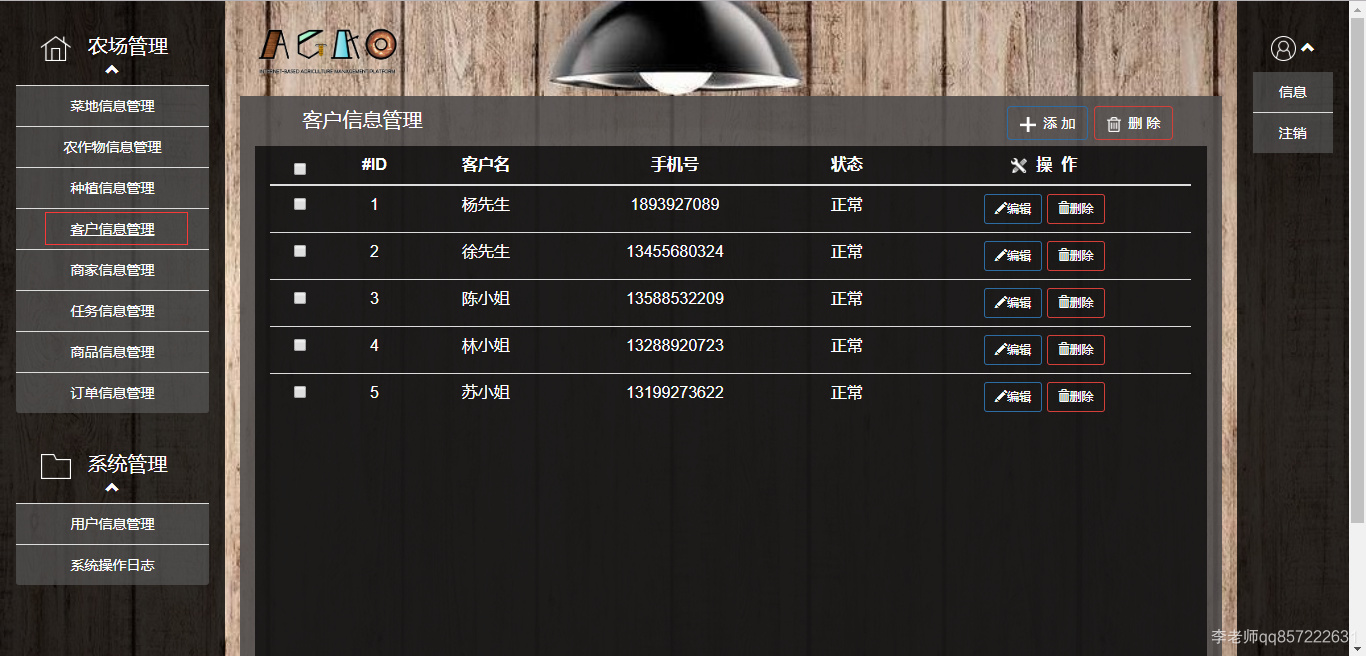Click phone number 13288920723
1366x656 pixels.
coord(675,345)
